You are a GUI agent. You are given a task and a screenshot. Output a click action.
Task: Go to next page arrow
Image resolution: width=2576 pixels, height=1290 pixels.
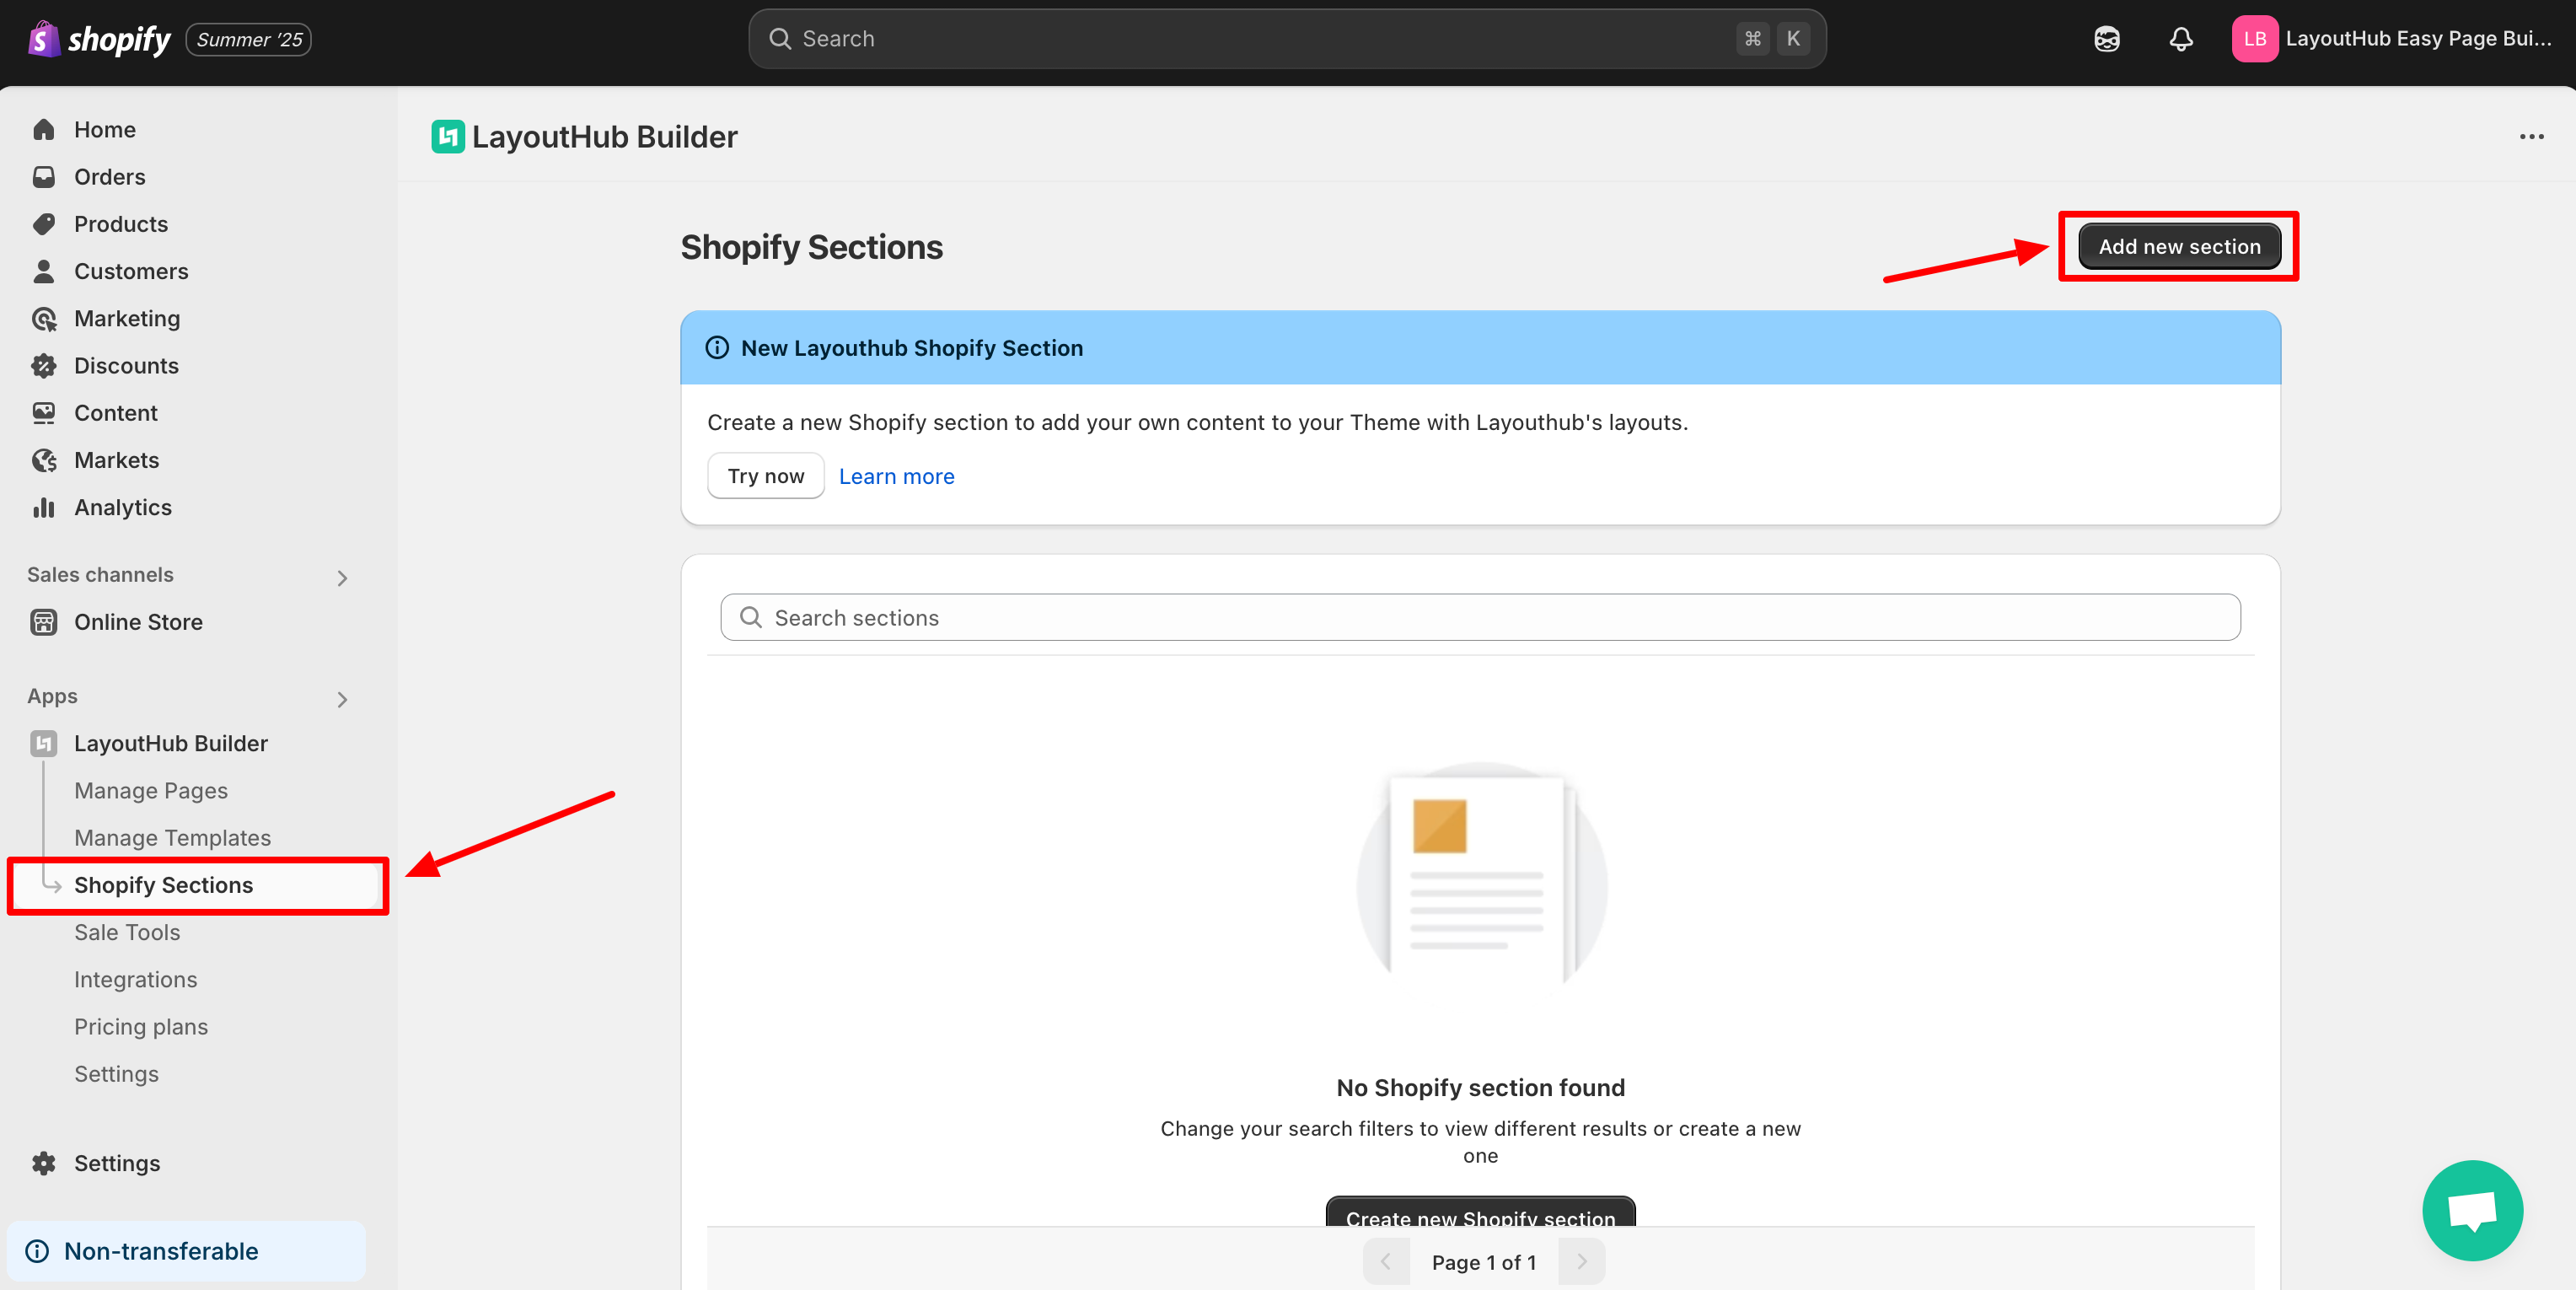coord(1581,1261)
